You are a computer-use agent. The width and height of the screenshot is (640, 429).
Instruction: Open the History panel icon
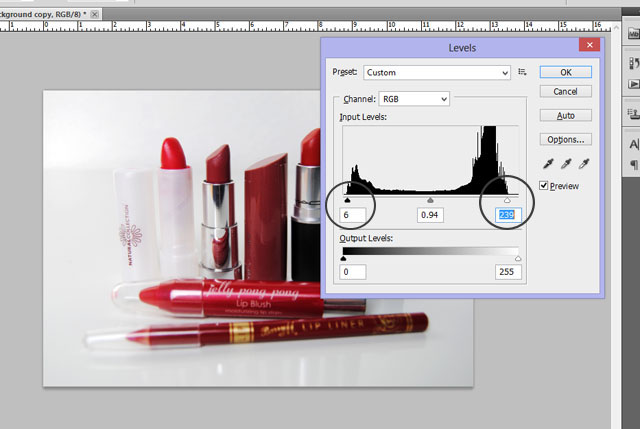click(633, 63)
